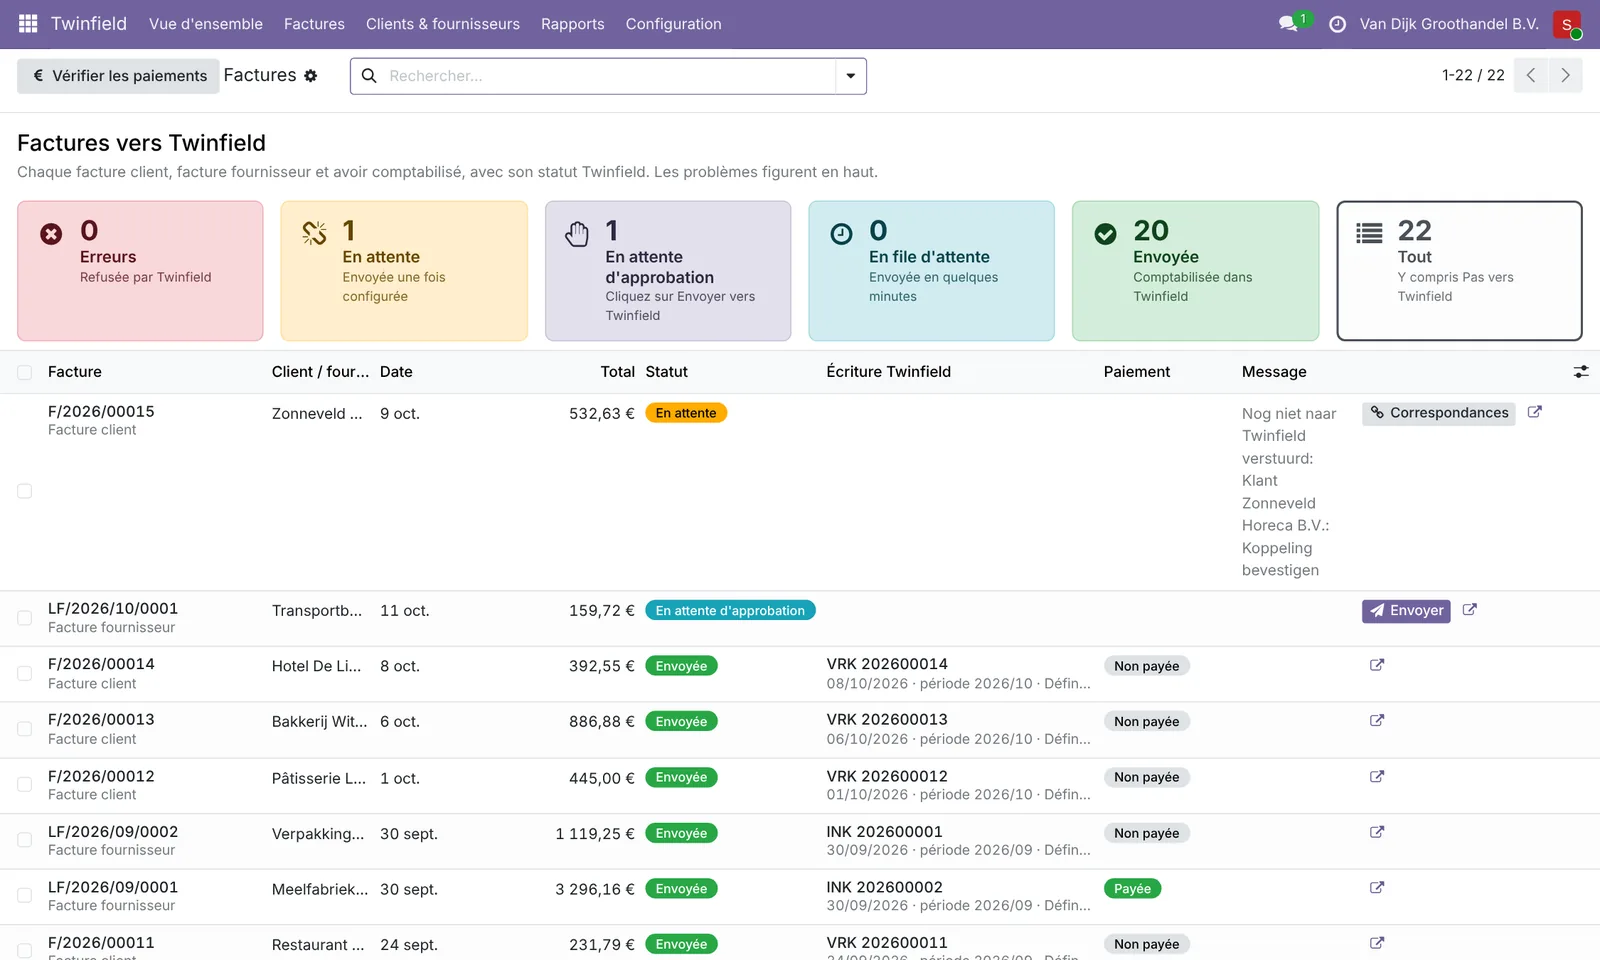
Task: Filter by the Envoyée card
Action: point(1195,271)
